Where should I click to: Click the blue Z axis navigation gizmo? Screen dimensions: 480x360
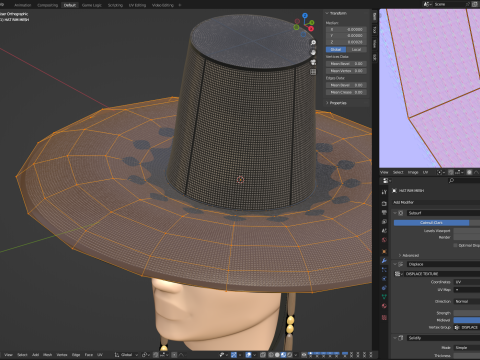click(x=305, y=15)
